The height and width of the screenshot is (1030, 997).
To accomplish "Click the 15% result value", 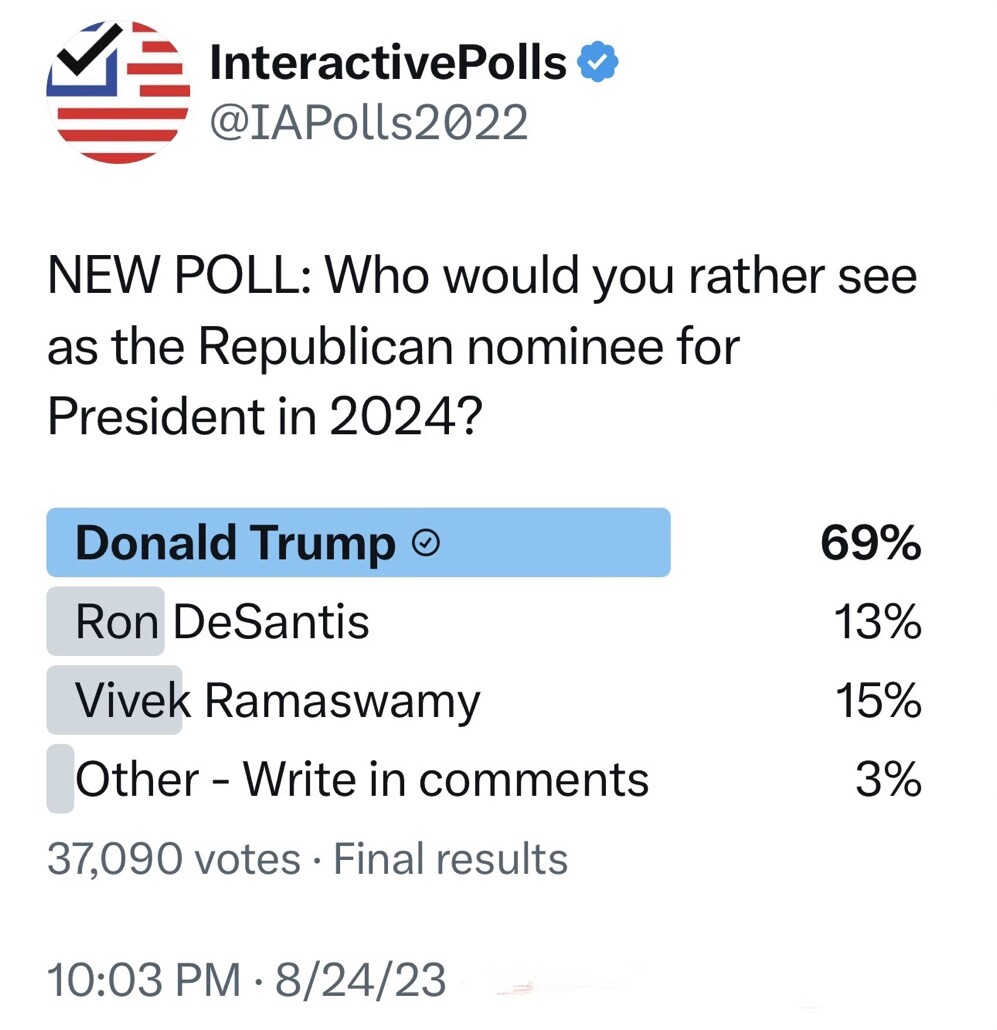I will click(x=878, y=700).
